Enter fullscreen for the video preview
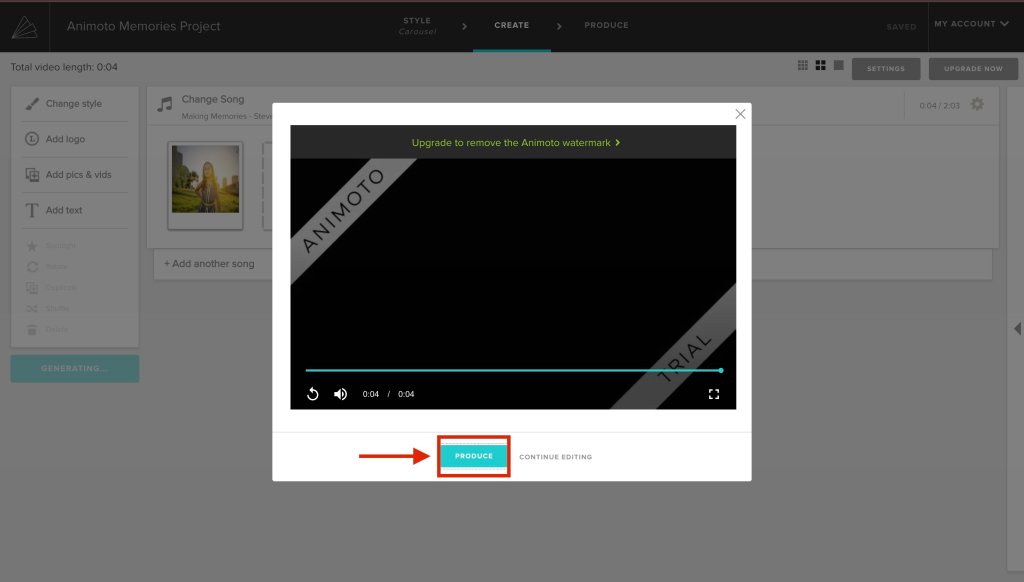 click(714, 394)
